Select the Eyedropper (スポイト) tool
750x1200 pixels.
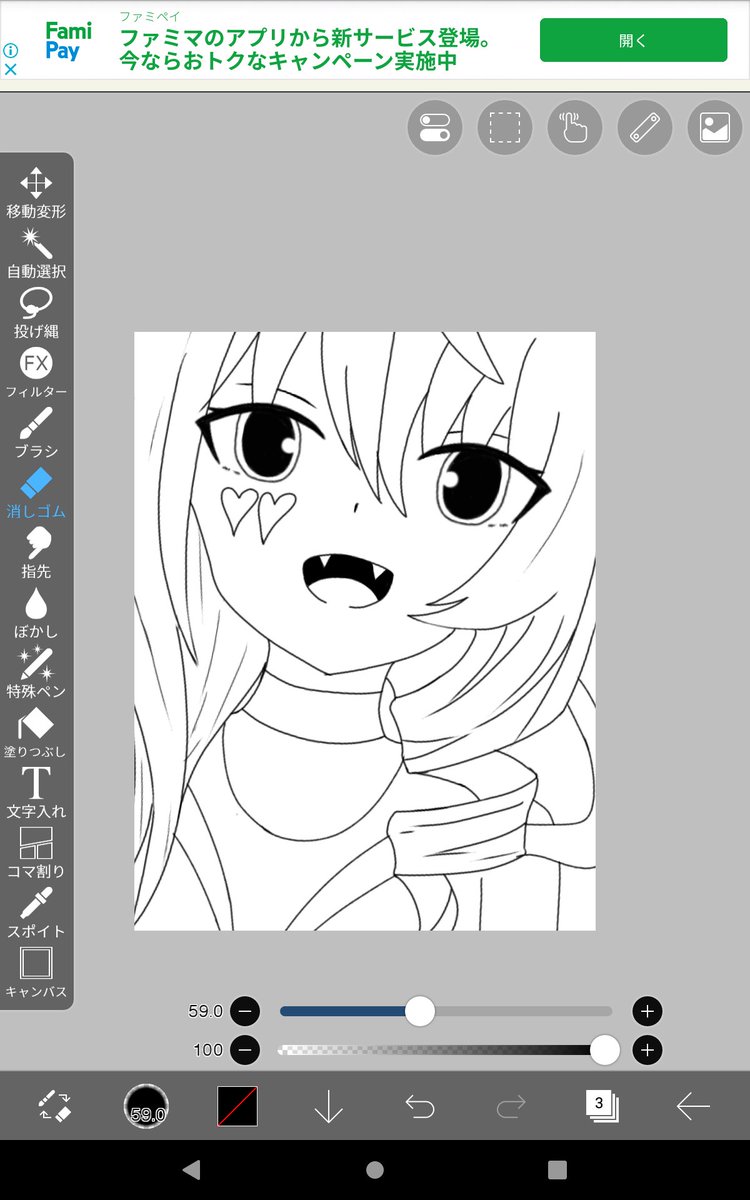click(x=36, y=913)
